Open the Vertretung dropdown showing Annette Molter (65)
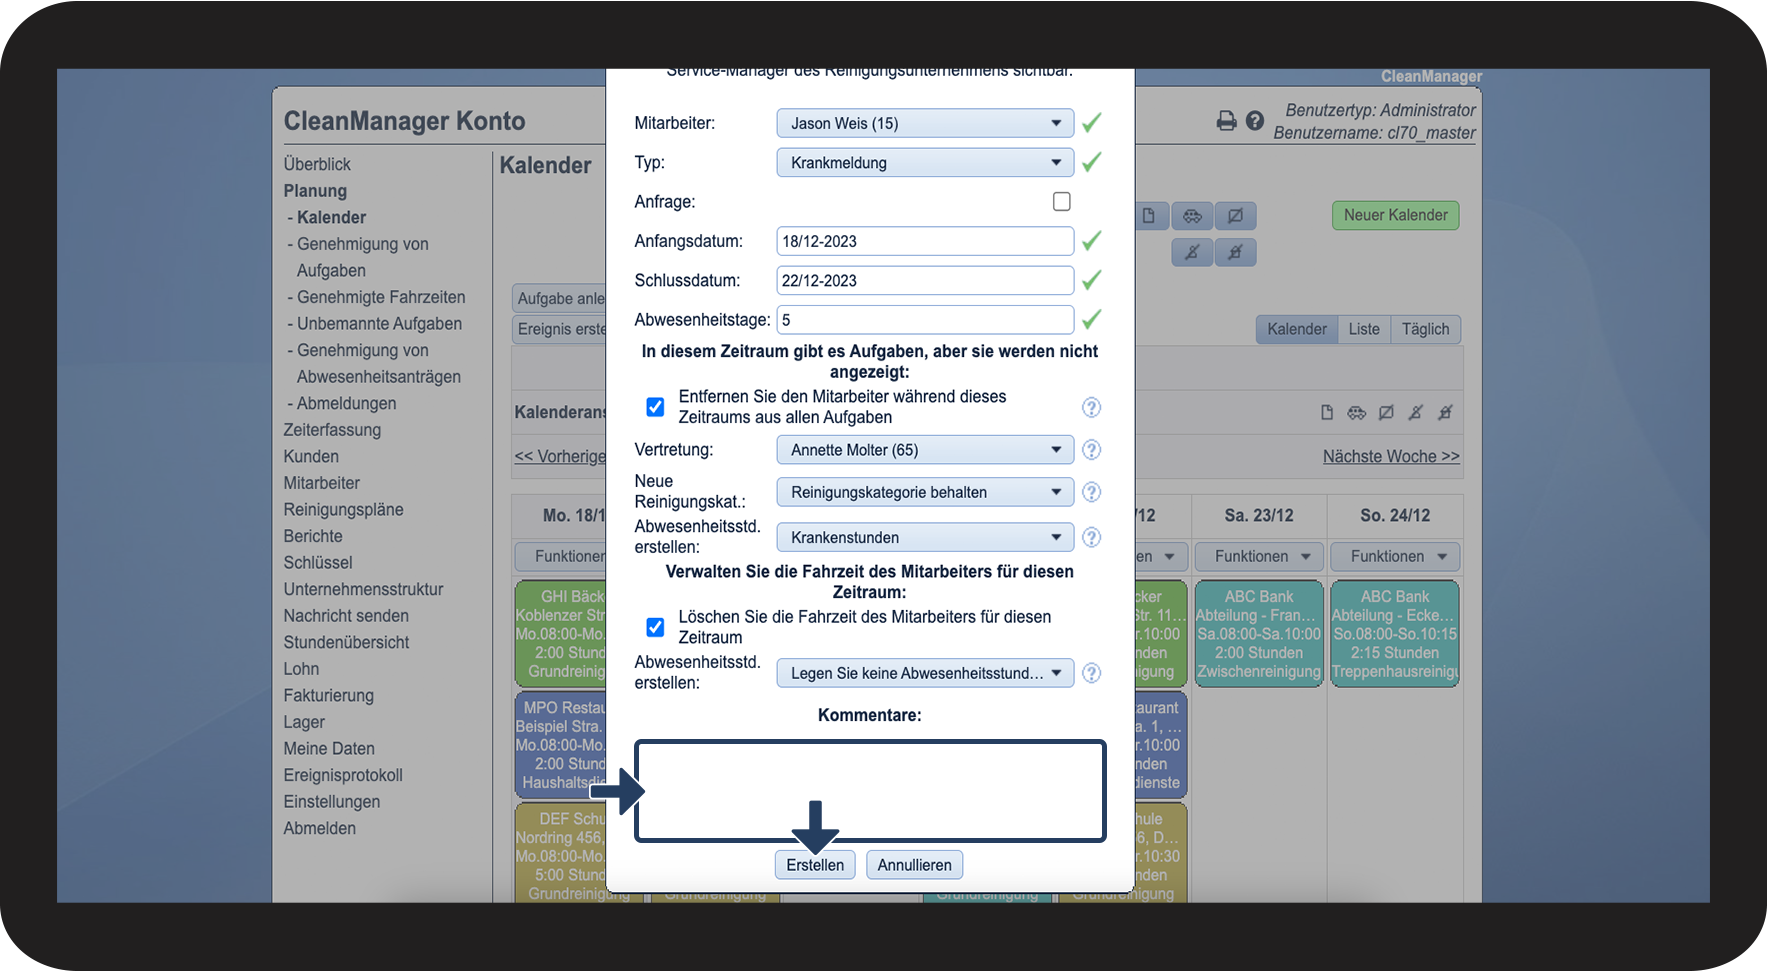The width and height of the screenshot is (1767, 971). (925, 450)
